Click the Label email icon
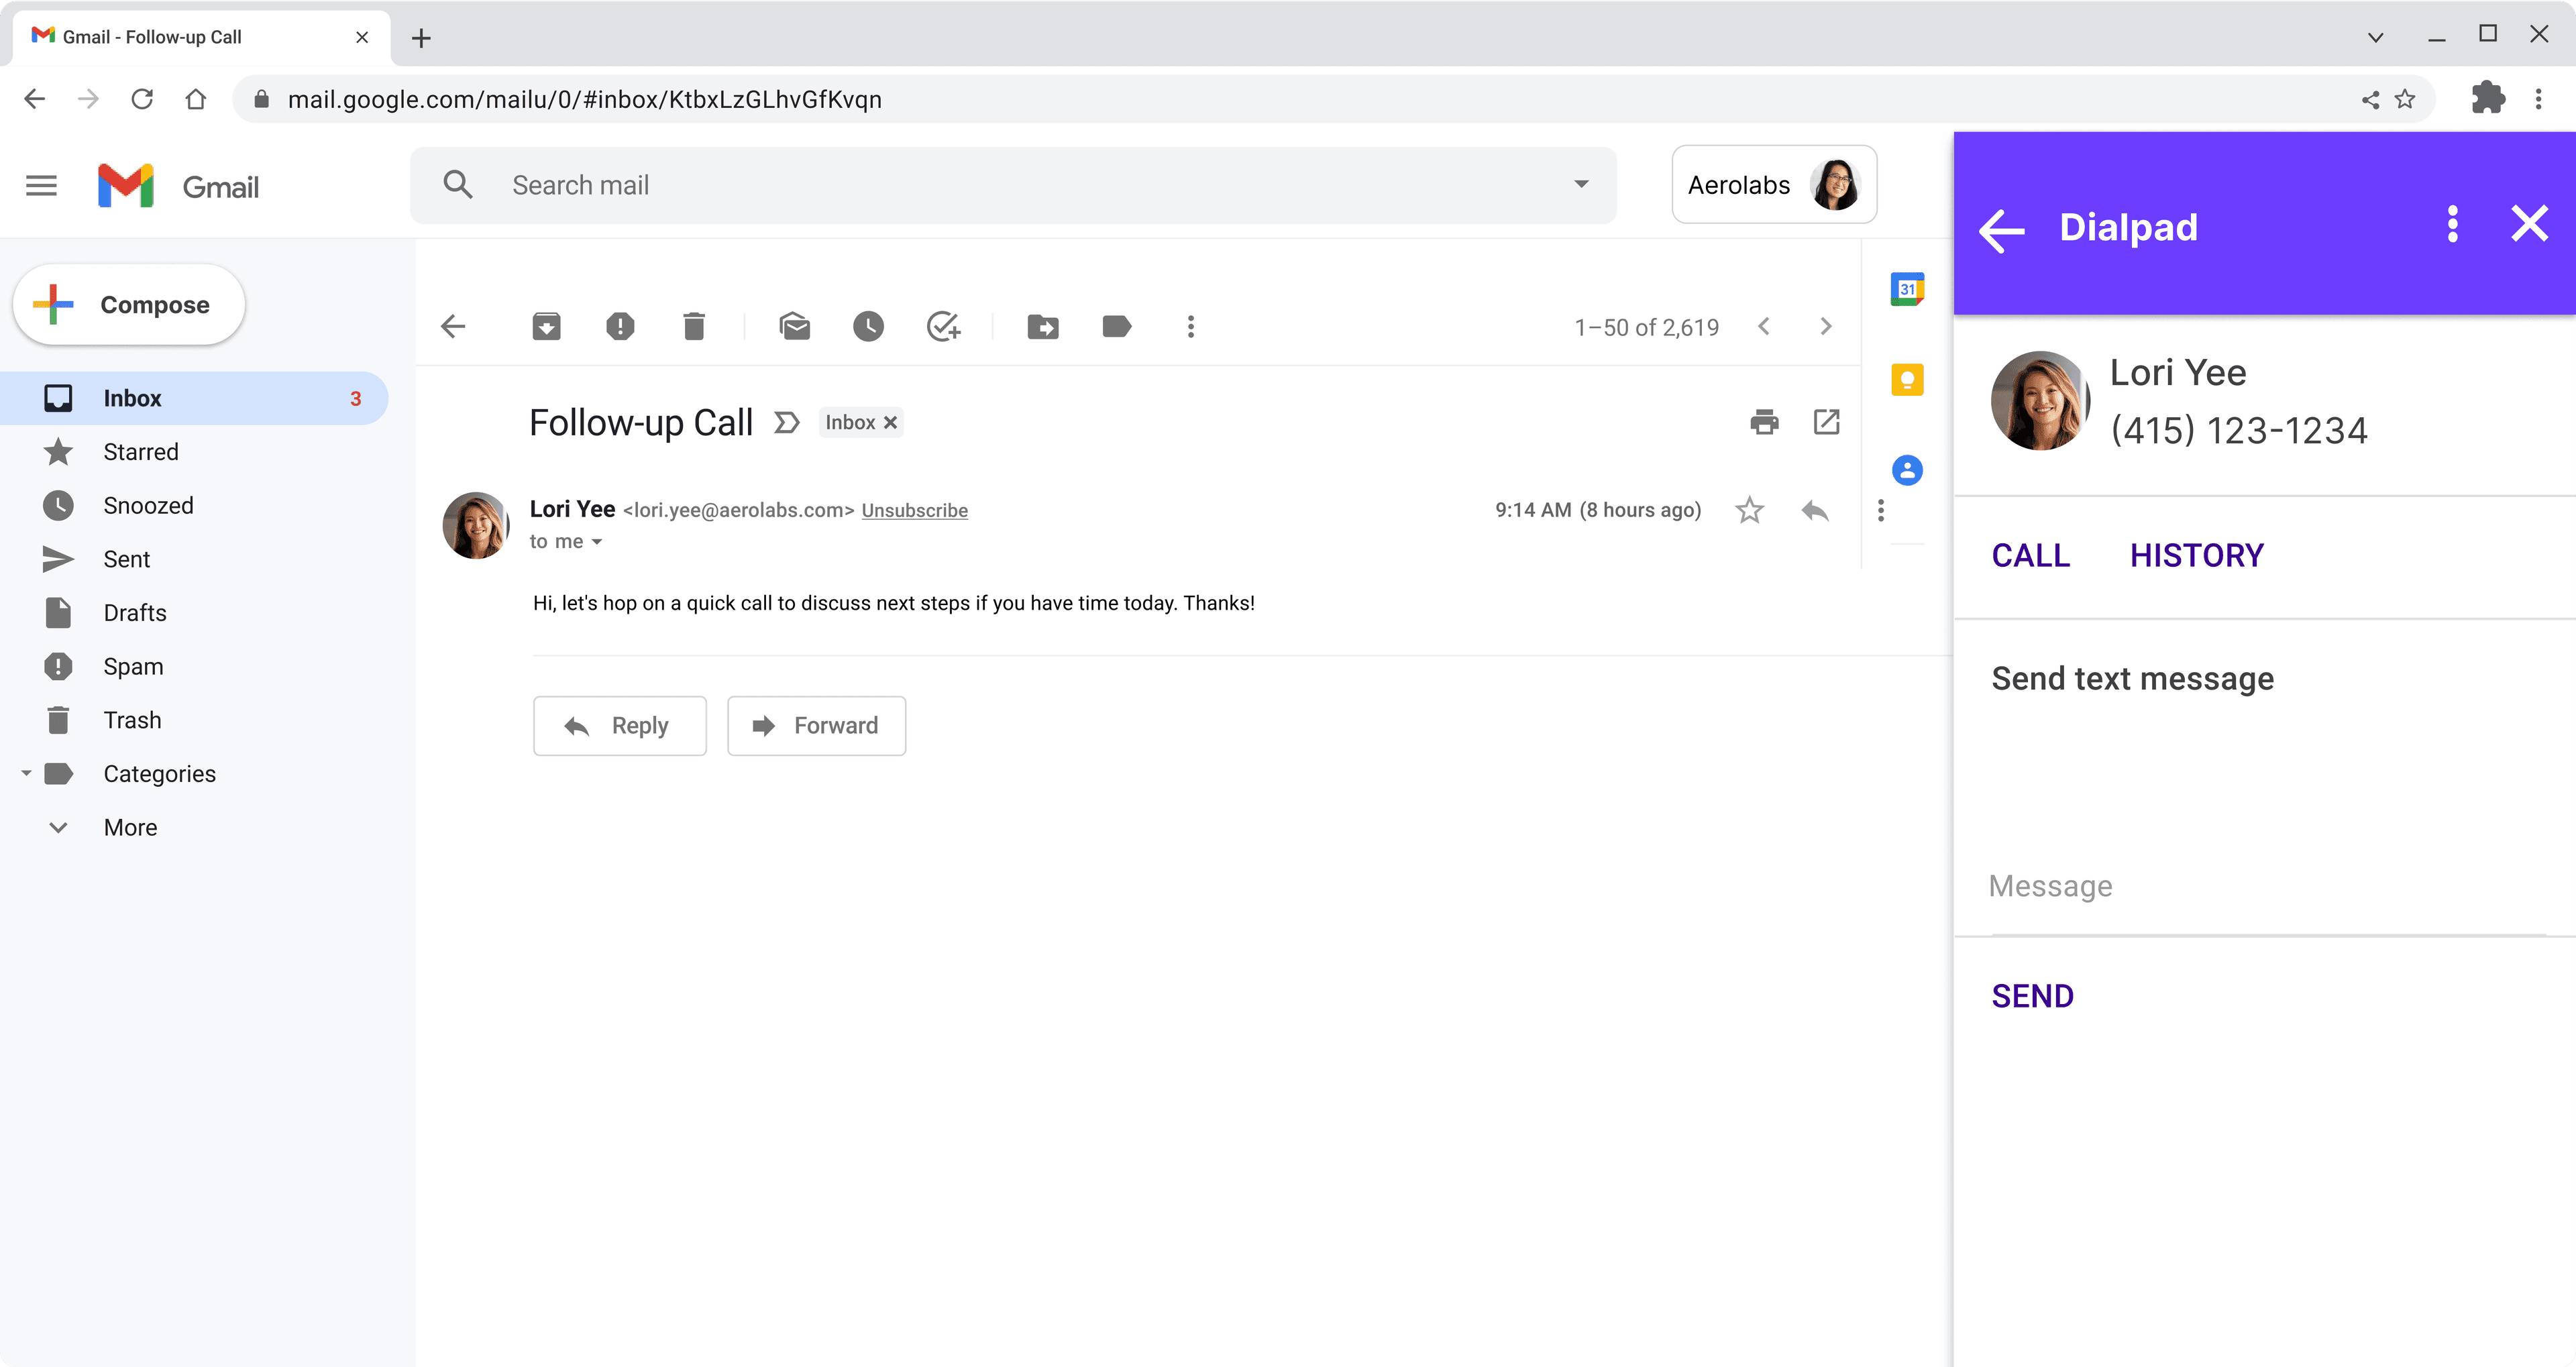Image resolution: width=2576 pixels, height=1367 pixels. 1118,325
